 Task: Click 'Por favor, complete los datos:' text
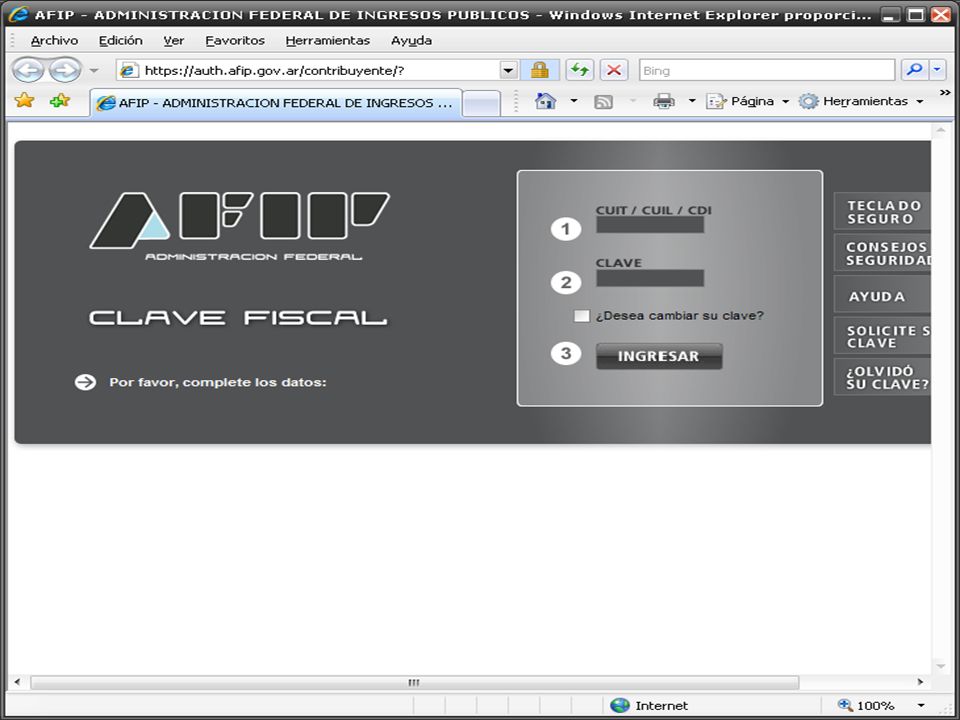[218, 382]
